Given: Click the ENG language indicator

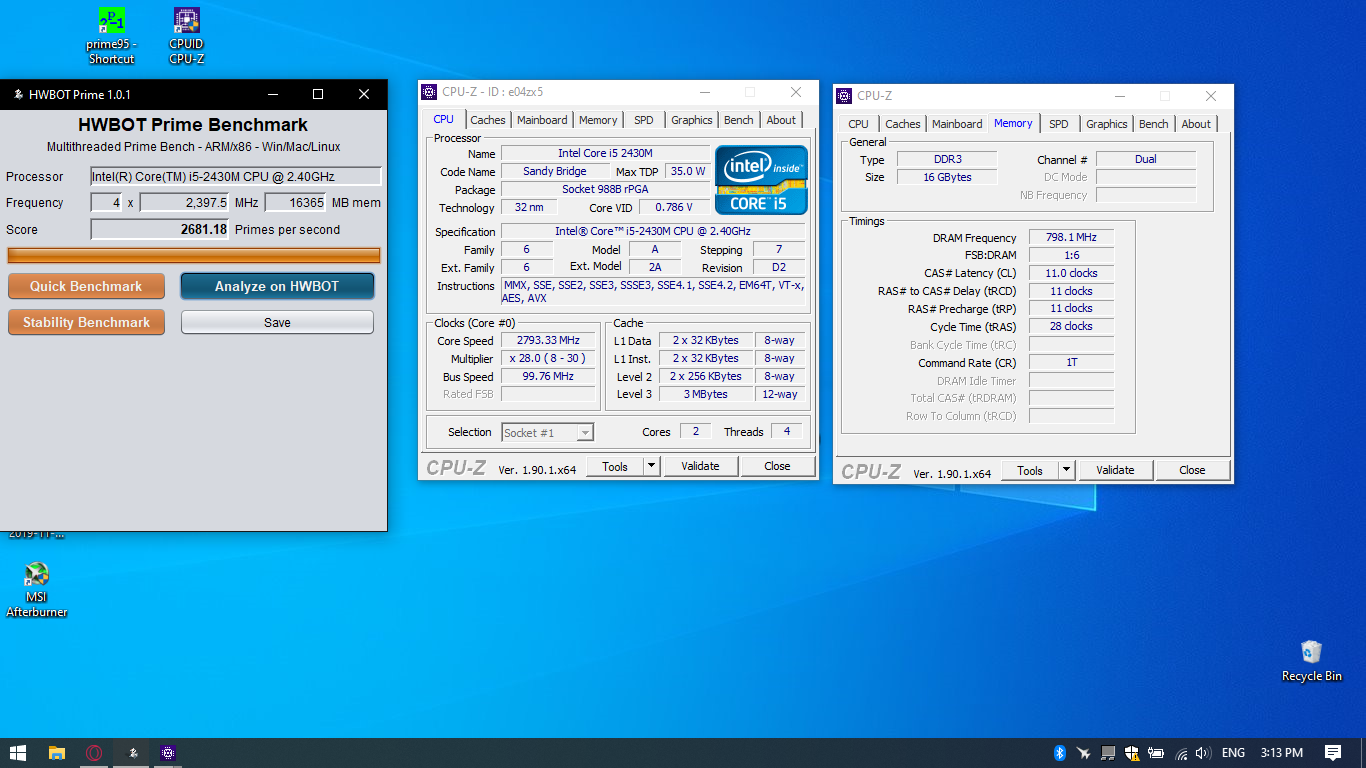Looking at the screenshot, I should pos(1233,753).
